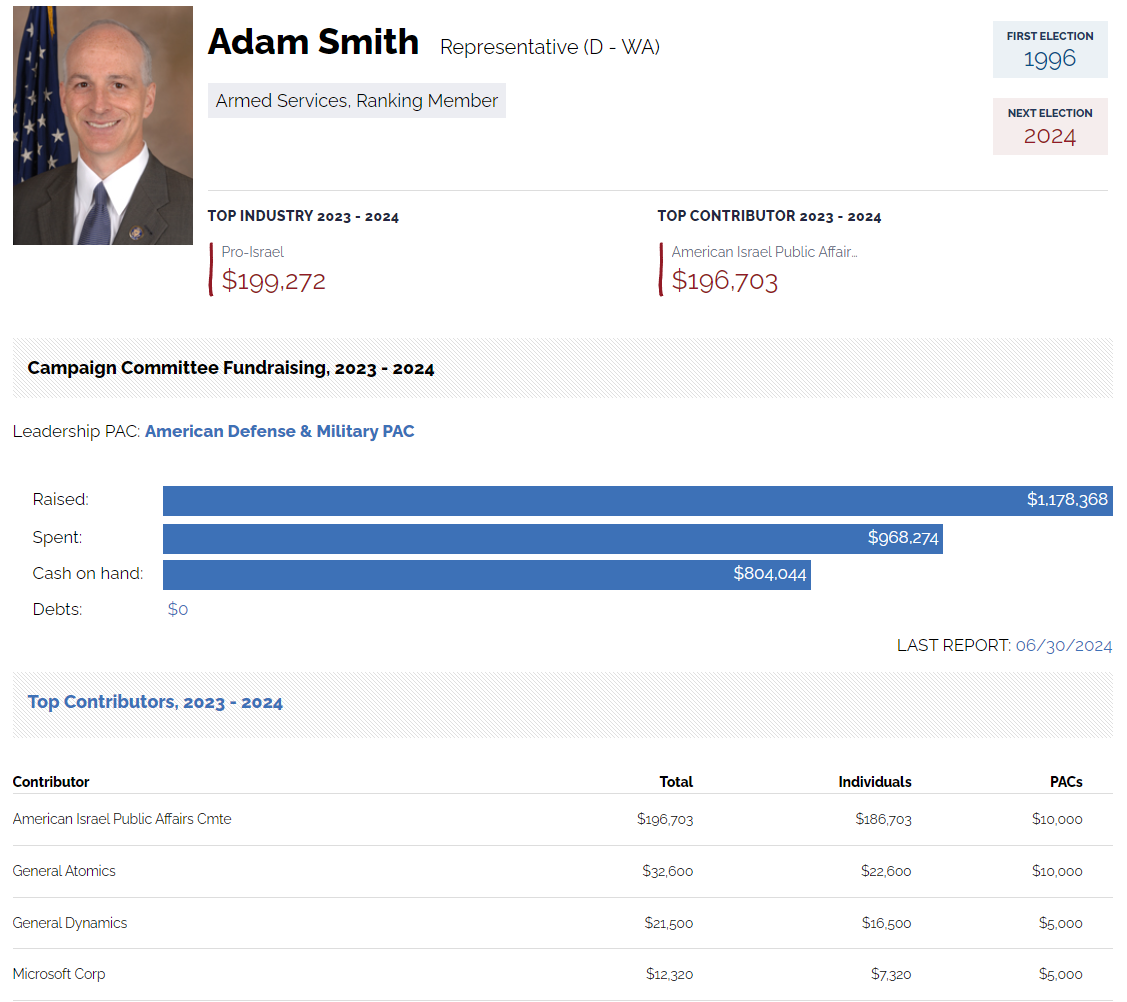Open the Top Contributors, 2023 - 2024 heading
Image resolution: width=1127 pixels, height=1002 pixels.
(x=155, y=702)
